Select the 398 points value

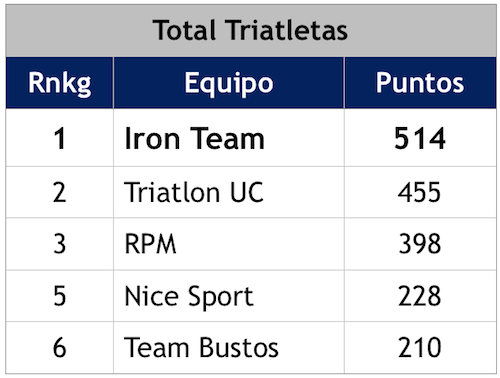[x=420, y=244]
